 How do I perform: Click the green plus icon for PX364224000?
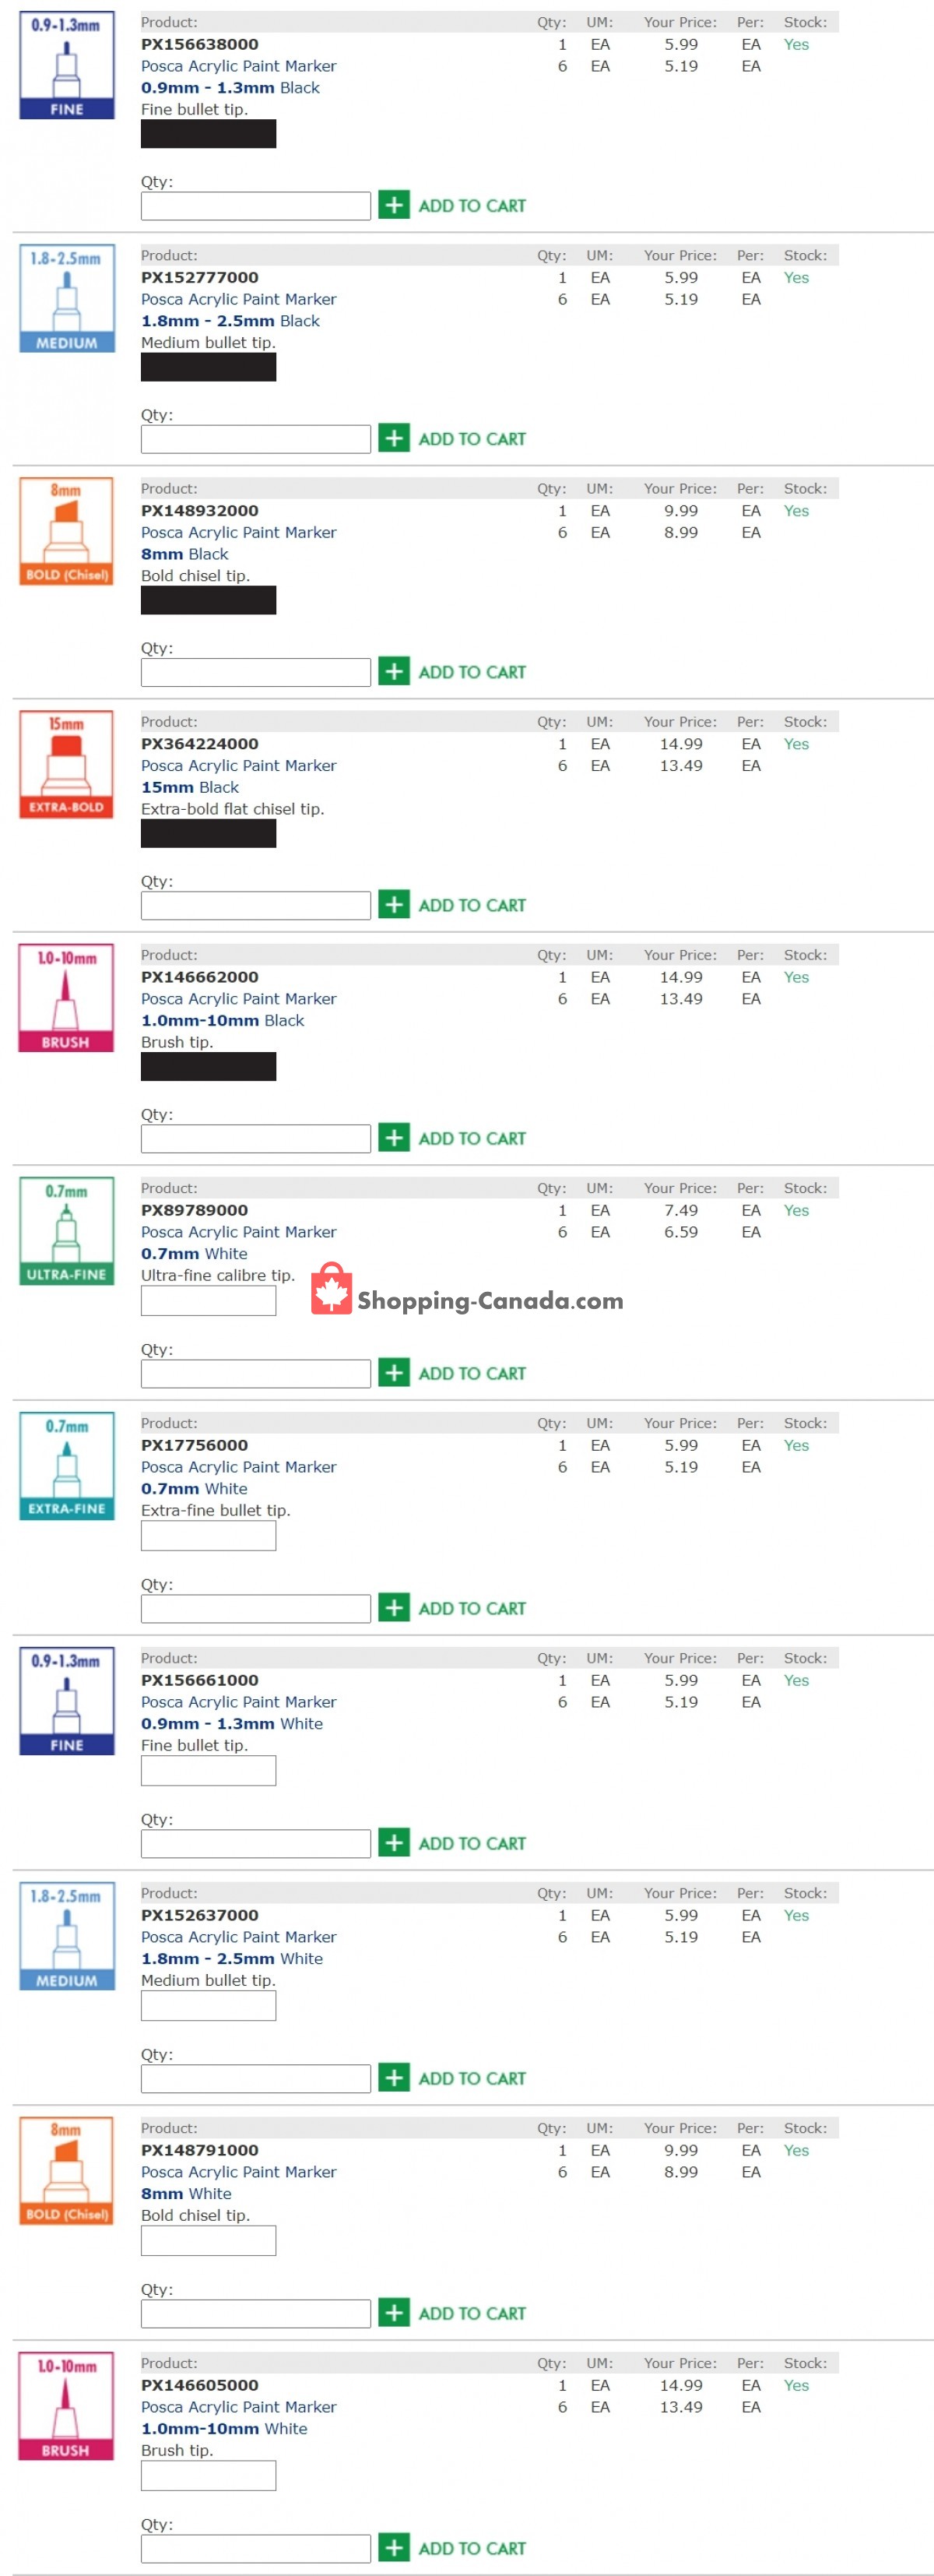(394, 904)
